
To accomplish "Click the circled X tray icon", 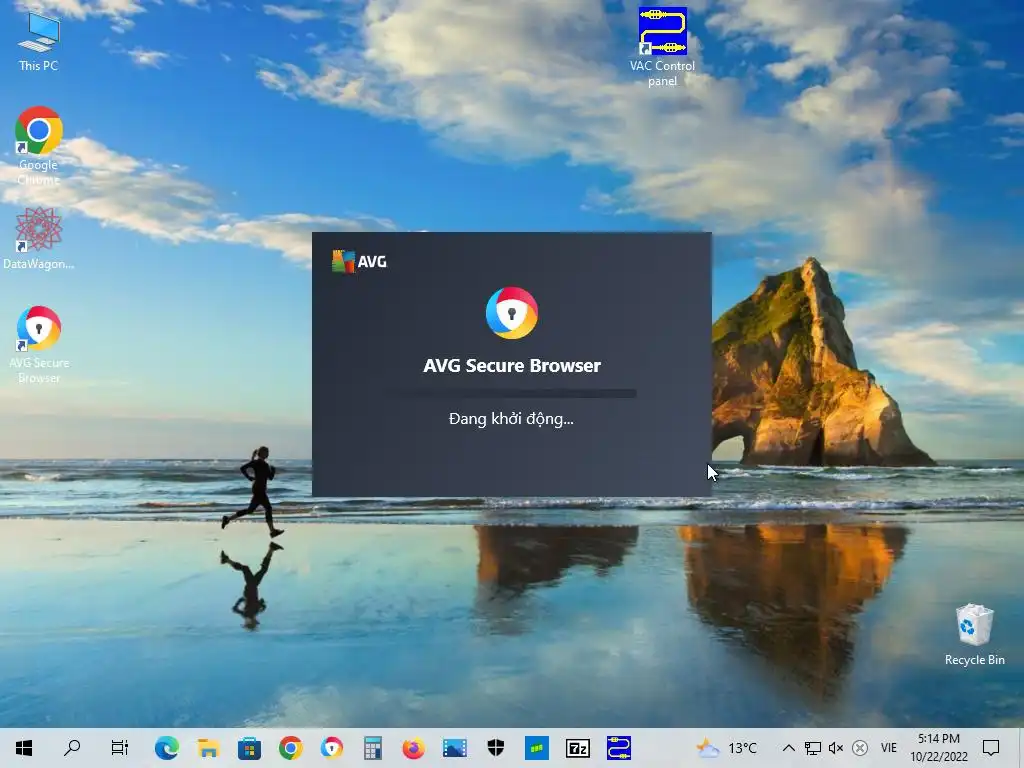I will click(860, 748).
